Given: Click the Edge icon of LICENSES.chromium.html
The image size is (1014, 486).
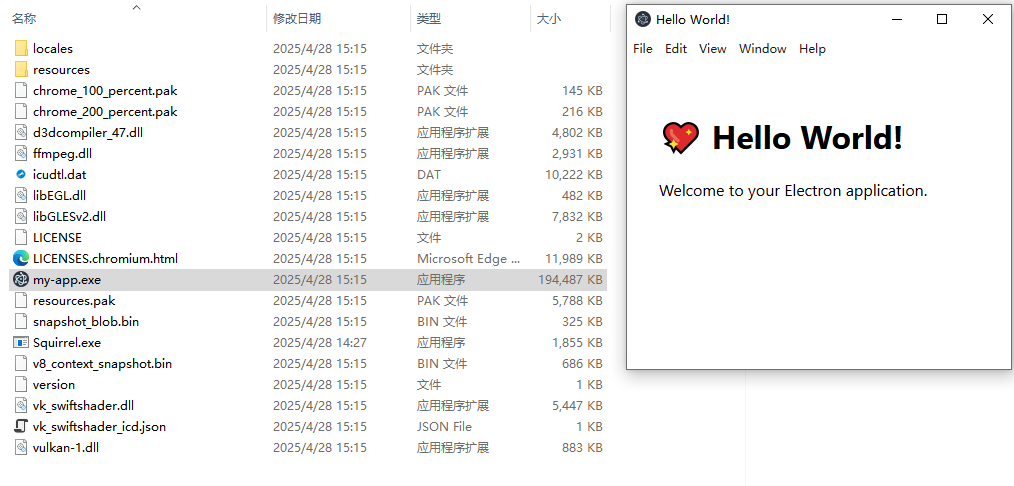Looking at the screenshot, I should 21,259.
